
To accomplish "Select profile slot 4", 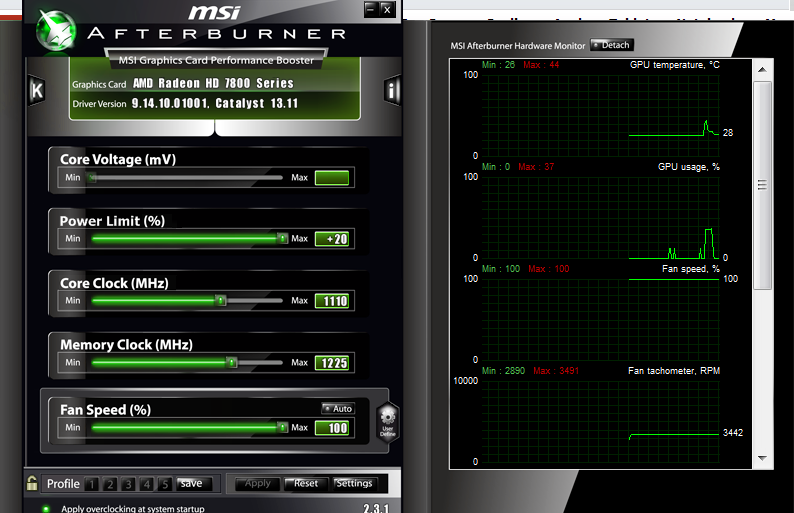I will coord(146,484).
